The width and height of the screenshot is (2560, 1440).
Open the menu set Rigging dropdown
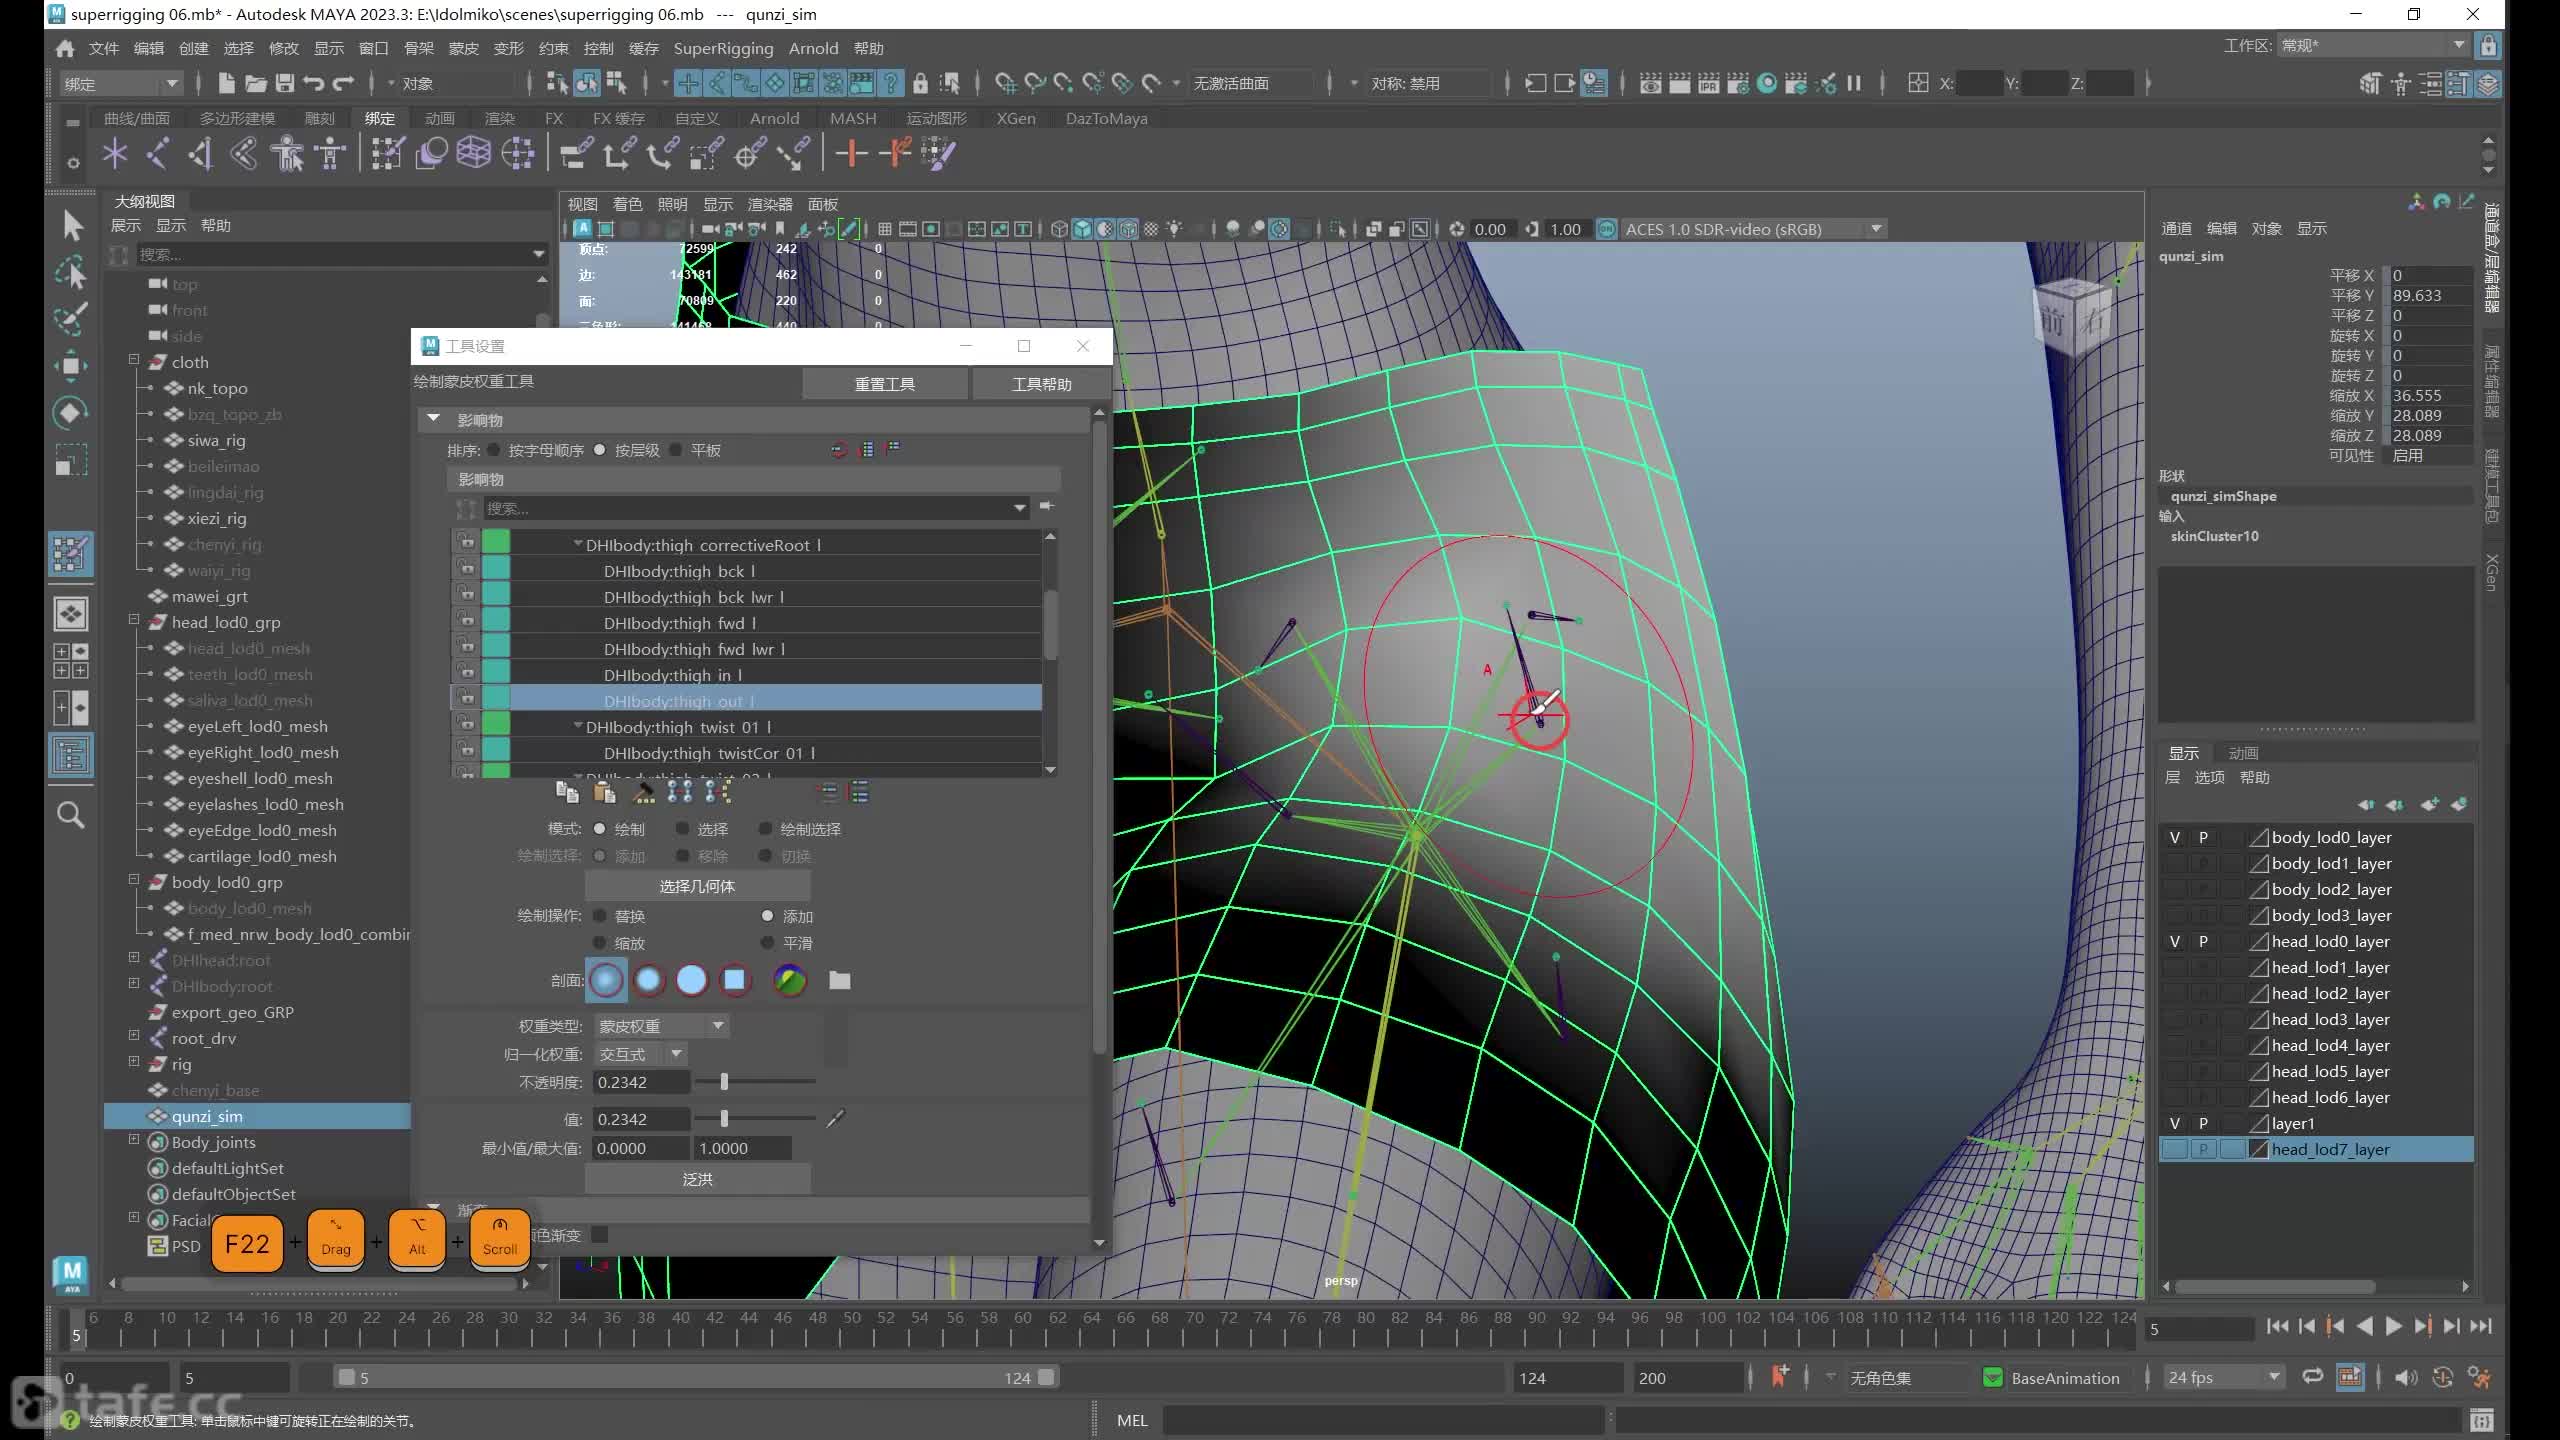coord(120,83)
